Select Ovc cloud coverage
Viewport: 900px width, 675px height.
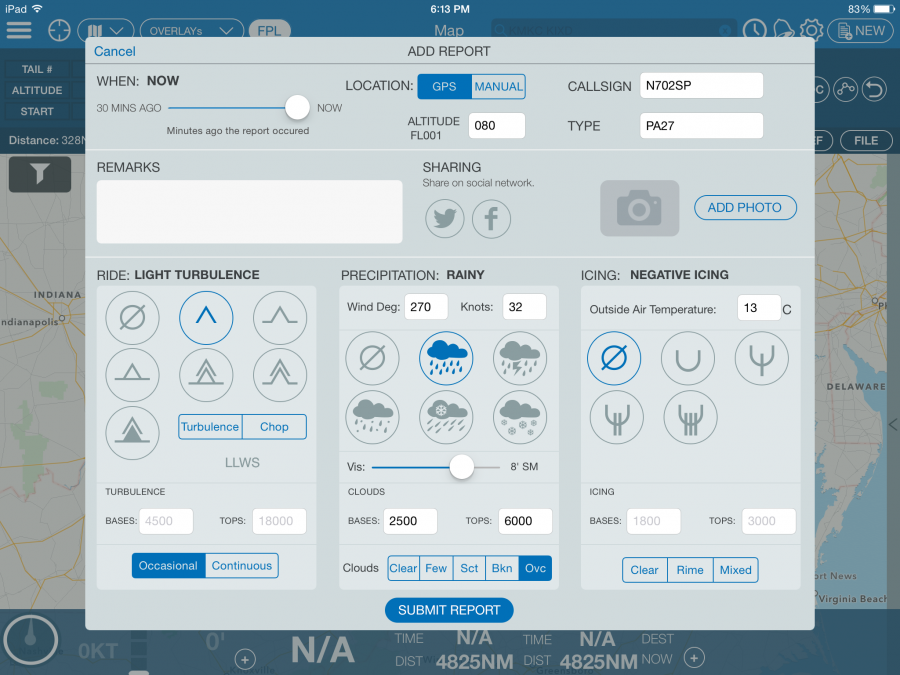pyautogui.click(x=535, y=567)
